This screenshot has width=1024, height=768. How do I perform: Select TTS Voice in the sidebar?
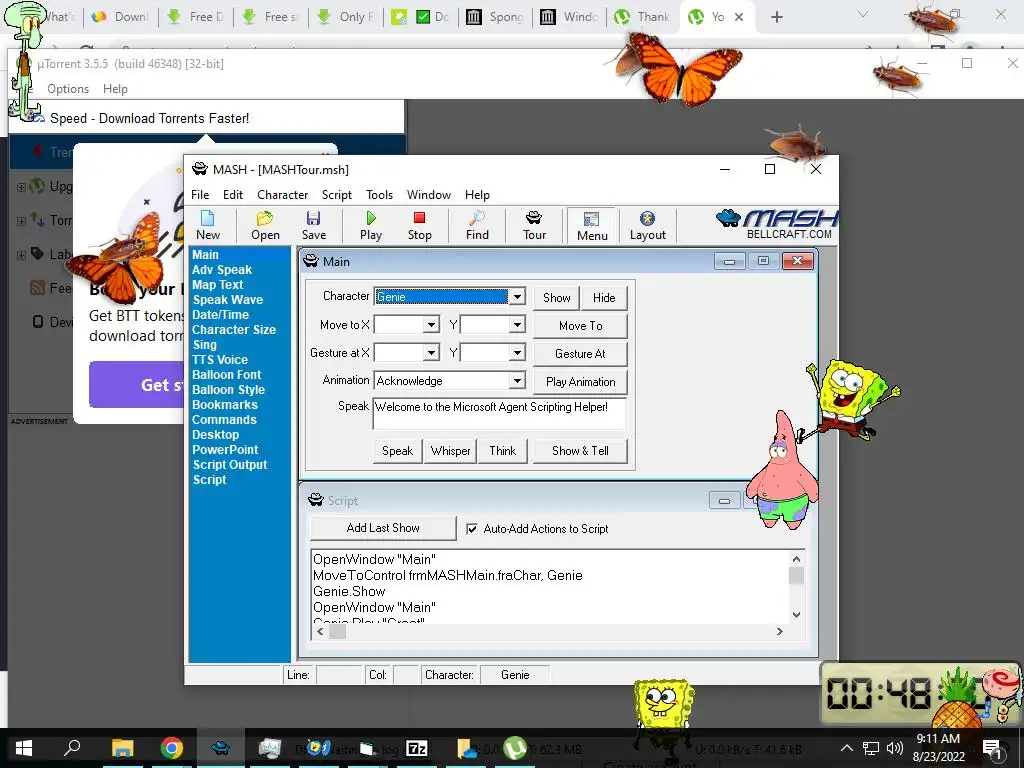pos(219,360)
